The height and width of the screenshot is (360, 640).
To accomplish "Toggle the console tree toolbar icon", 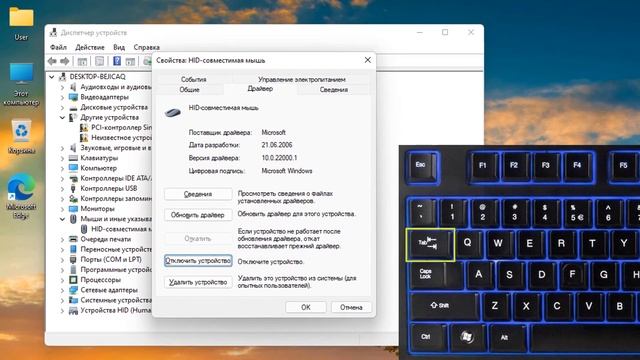I will pos(82,62).
